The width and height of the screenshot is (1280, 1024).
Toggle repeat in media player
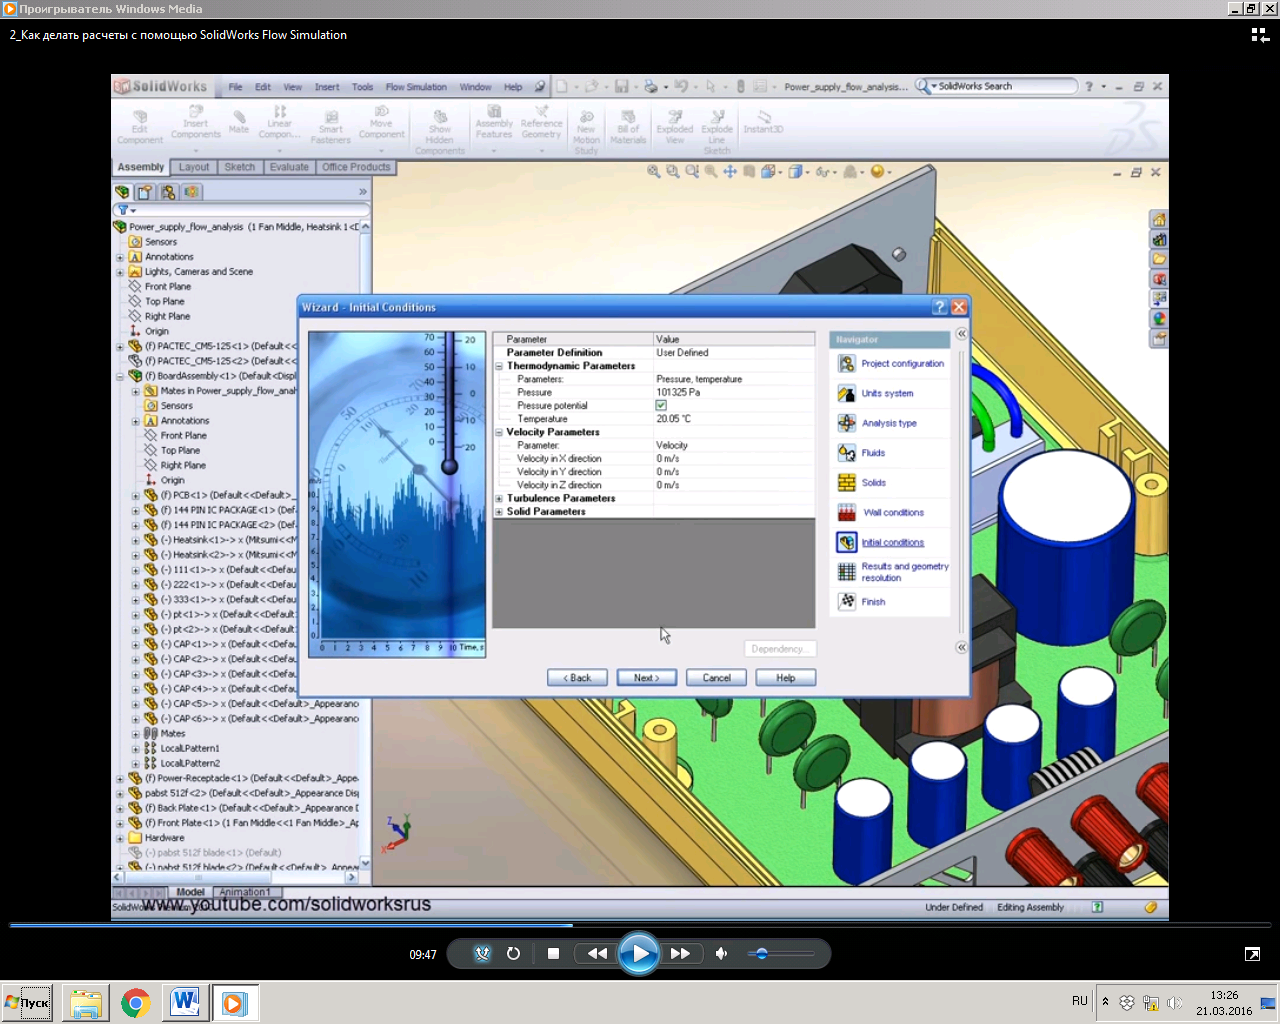tap(513, 954)
